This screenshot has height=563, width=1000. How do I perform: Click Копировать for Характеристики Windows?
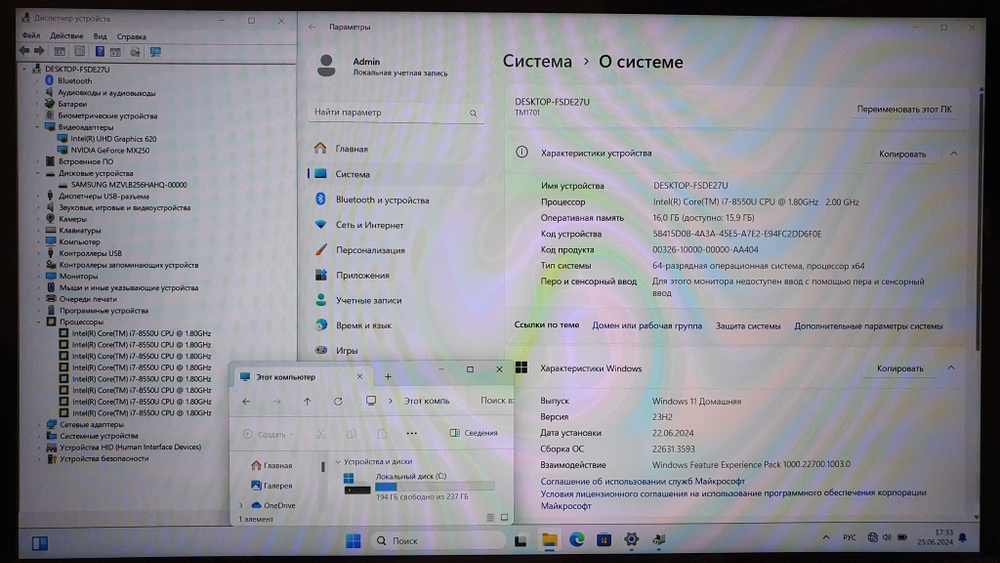900,369
